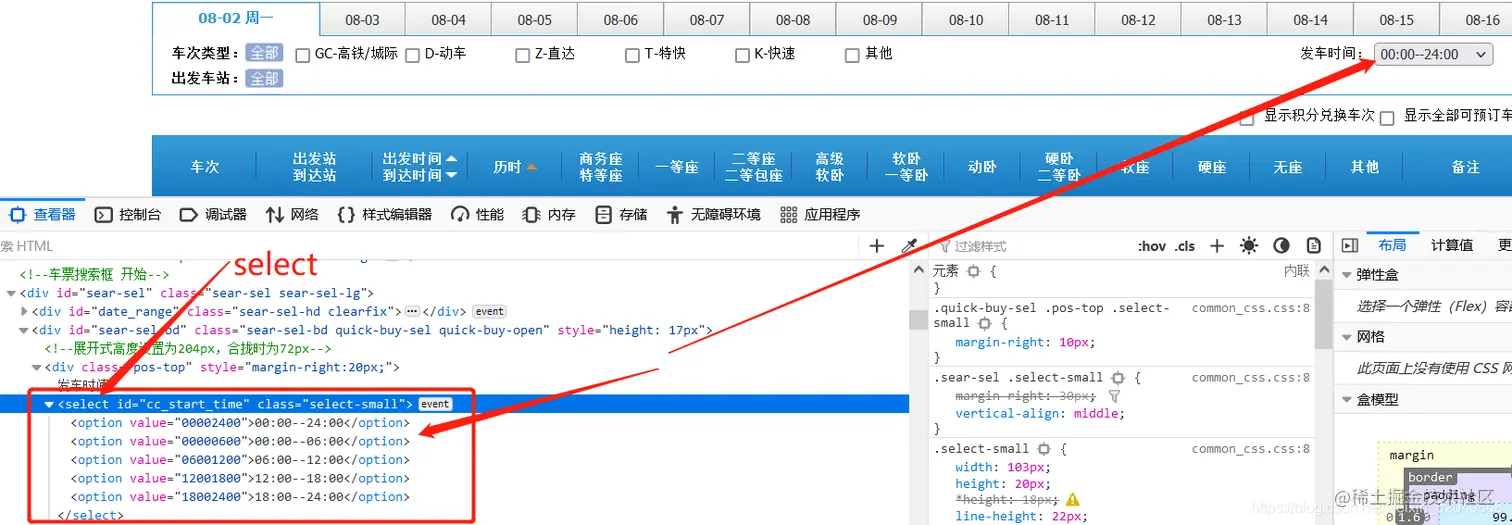The image size is (1512, 525).
Task: Open the 存储 storage tool
Action: (621, 214)
